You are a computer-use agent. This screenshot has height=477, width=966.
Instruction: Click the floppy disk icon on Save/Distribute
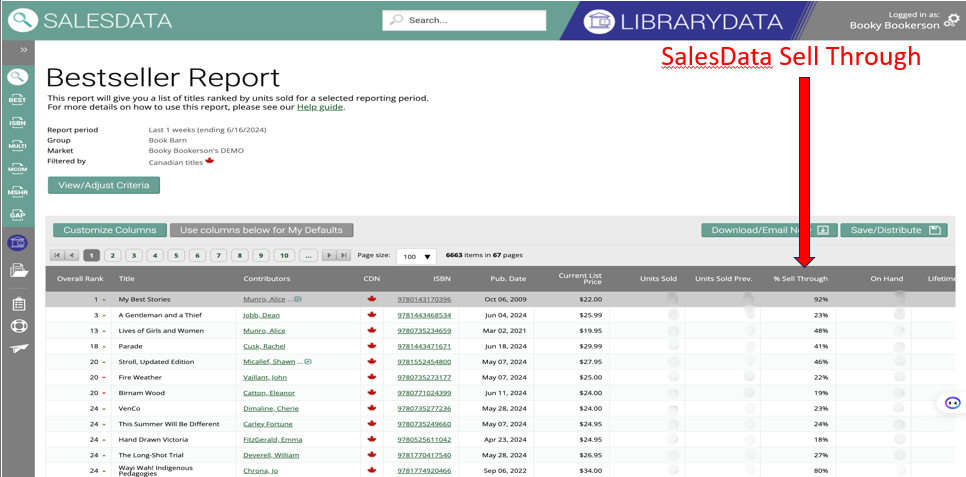click(x=935, y=230)
